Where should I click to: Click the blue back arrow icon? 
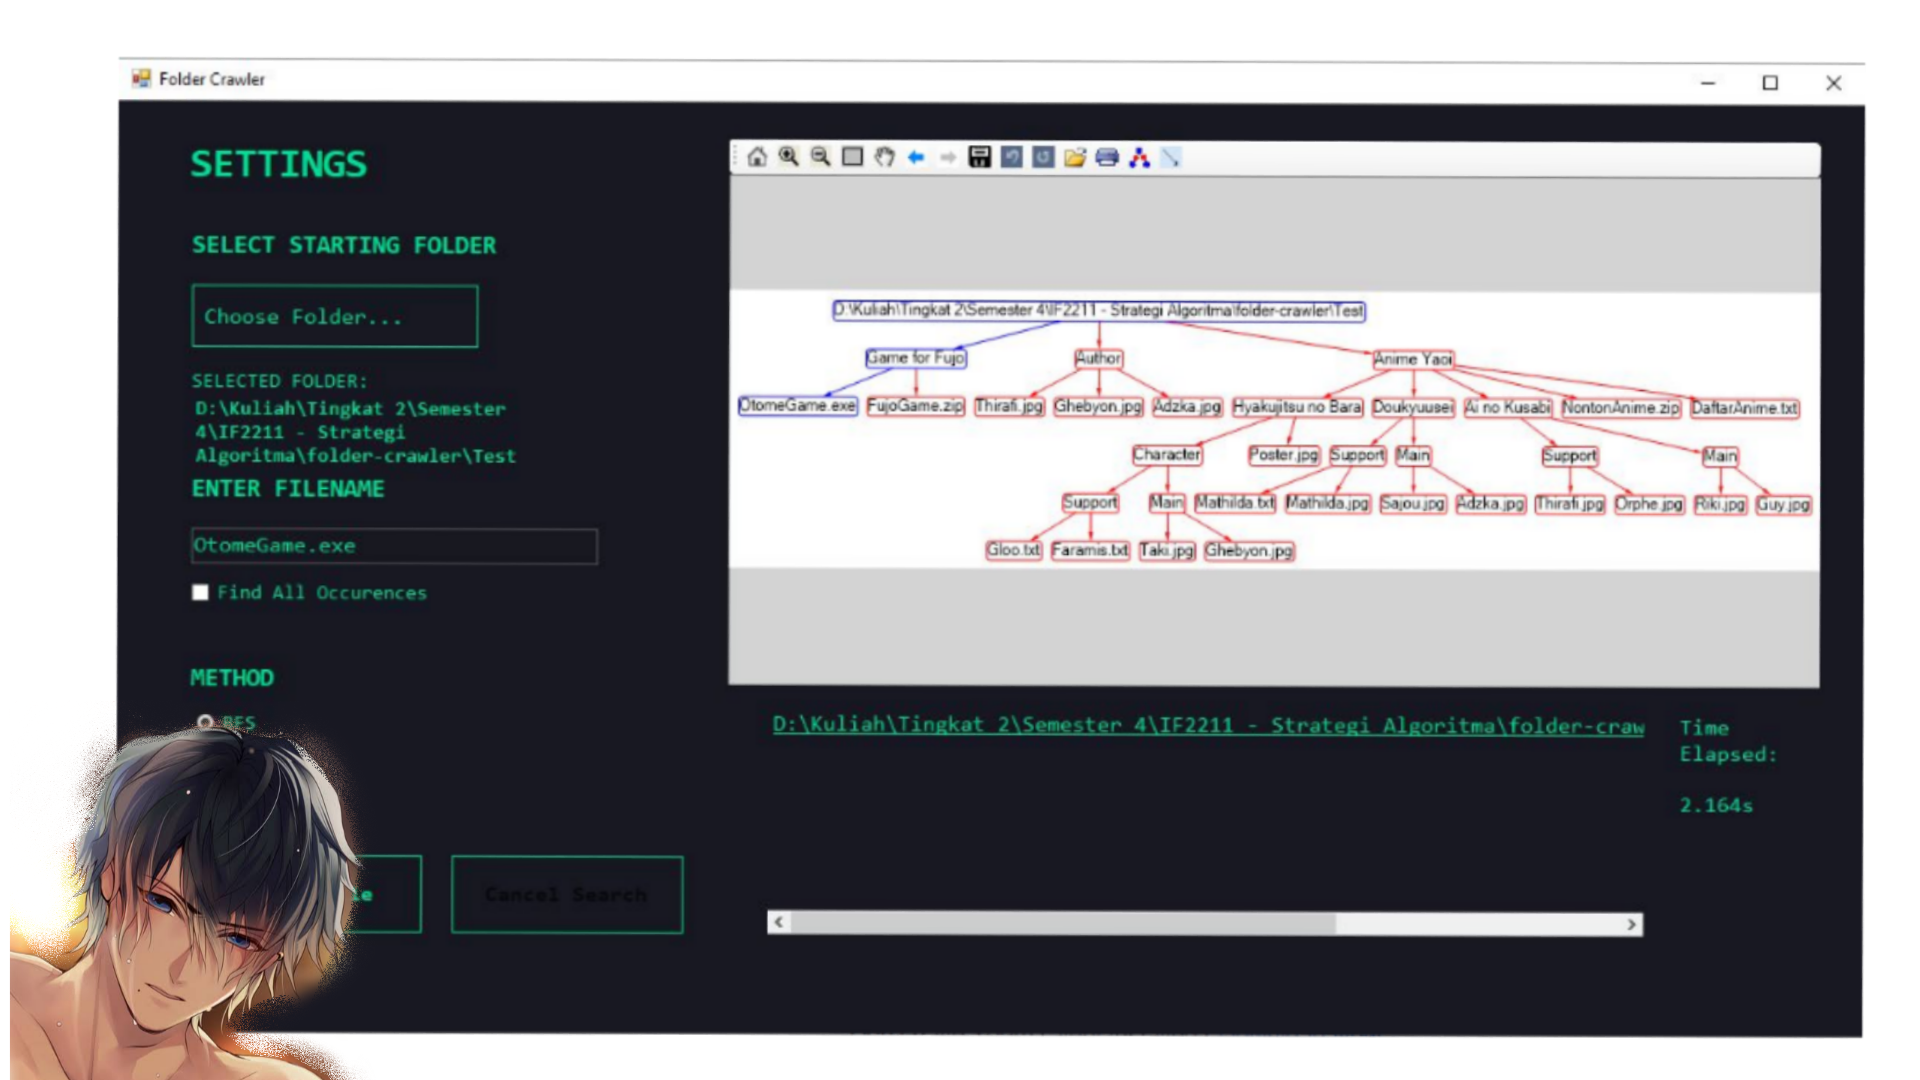tap(916, 157)
